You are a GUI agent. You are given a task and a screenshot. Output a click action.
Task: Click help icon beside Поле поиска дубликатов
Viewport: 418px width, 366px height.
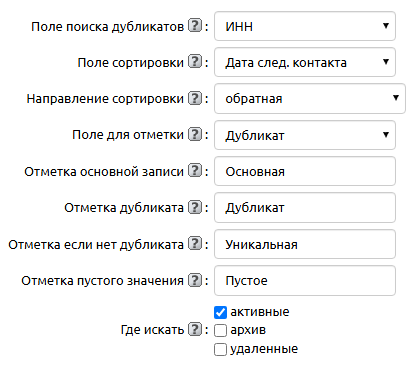click(x=195, y=26)
